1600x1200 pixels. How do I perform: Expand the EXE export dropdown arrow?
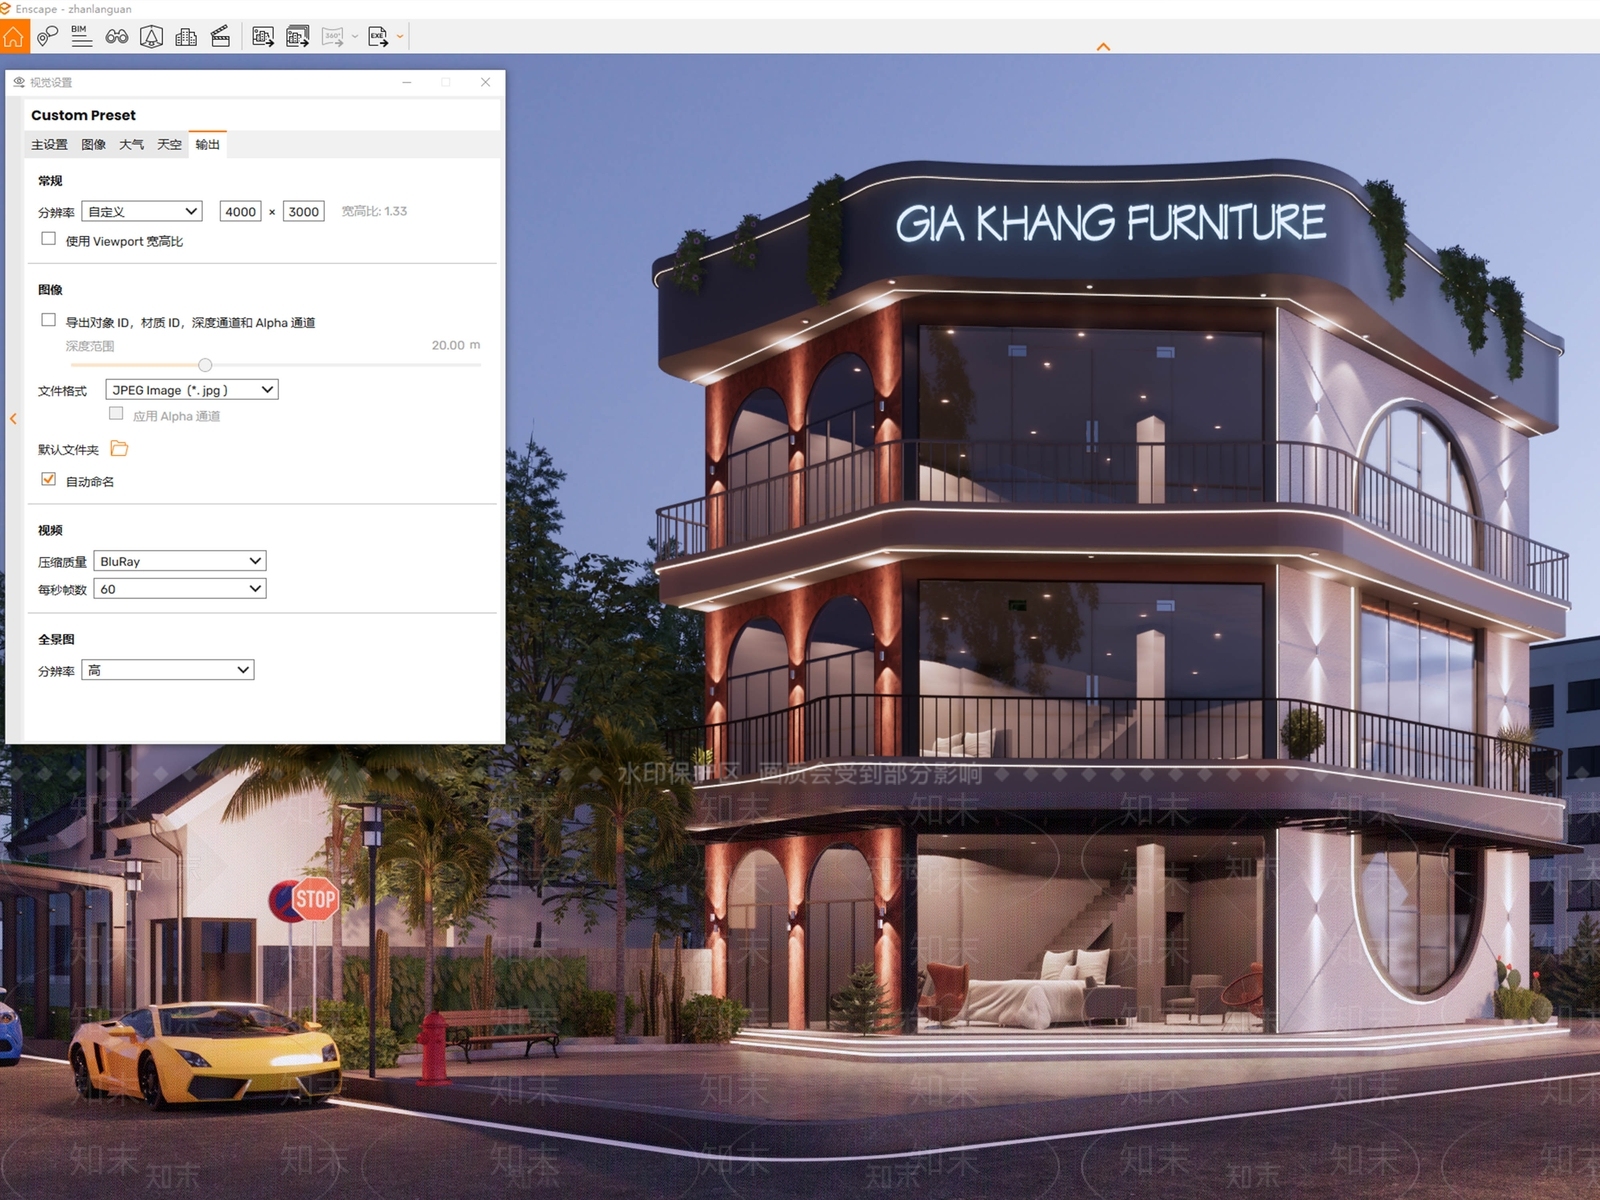[400, 37]
